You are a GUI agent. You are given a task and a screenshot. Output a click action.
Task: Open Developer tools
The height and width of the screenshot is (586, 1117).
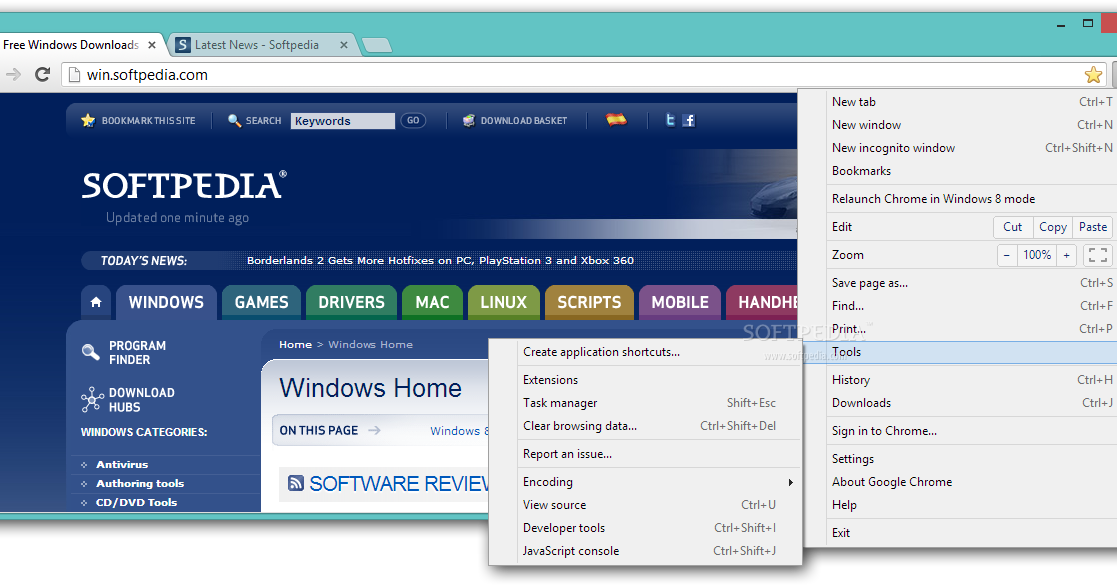(x=645, y=528)
